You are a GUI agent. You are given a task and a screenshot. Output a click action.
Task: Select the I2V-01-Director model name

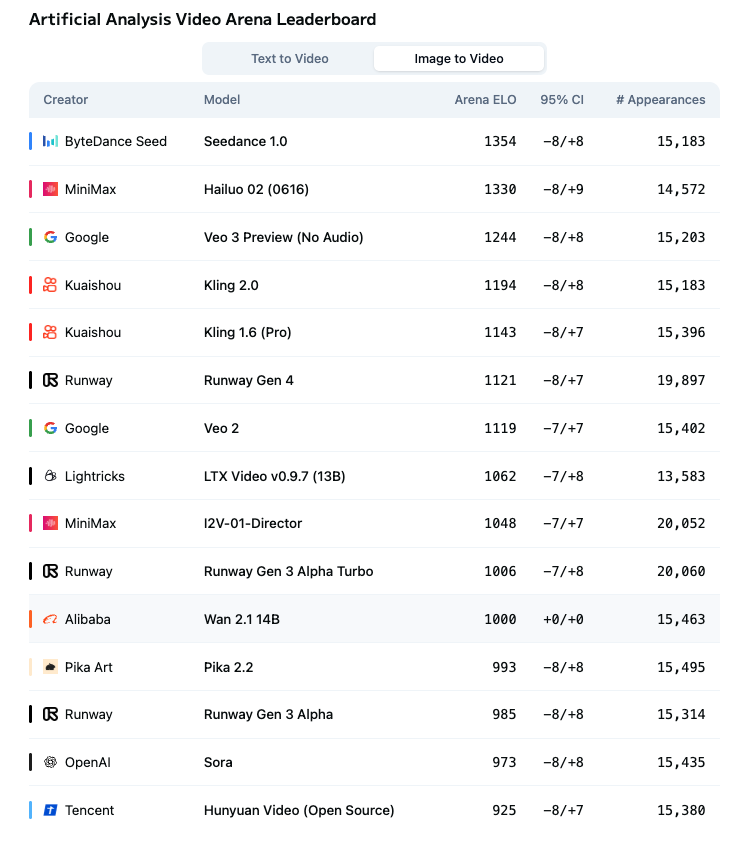coord(253,523)
